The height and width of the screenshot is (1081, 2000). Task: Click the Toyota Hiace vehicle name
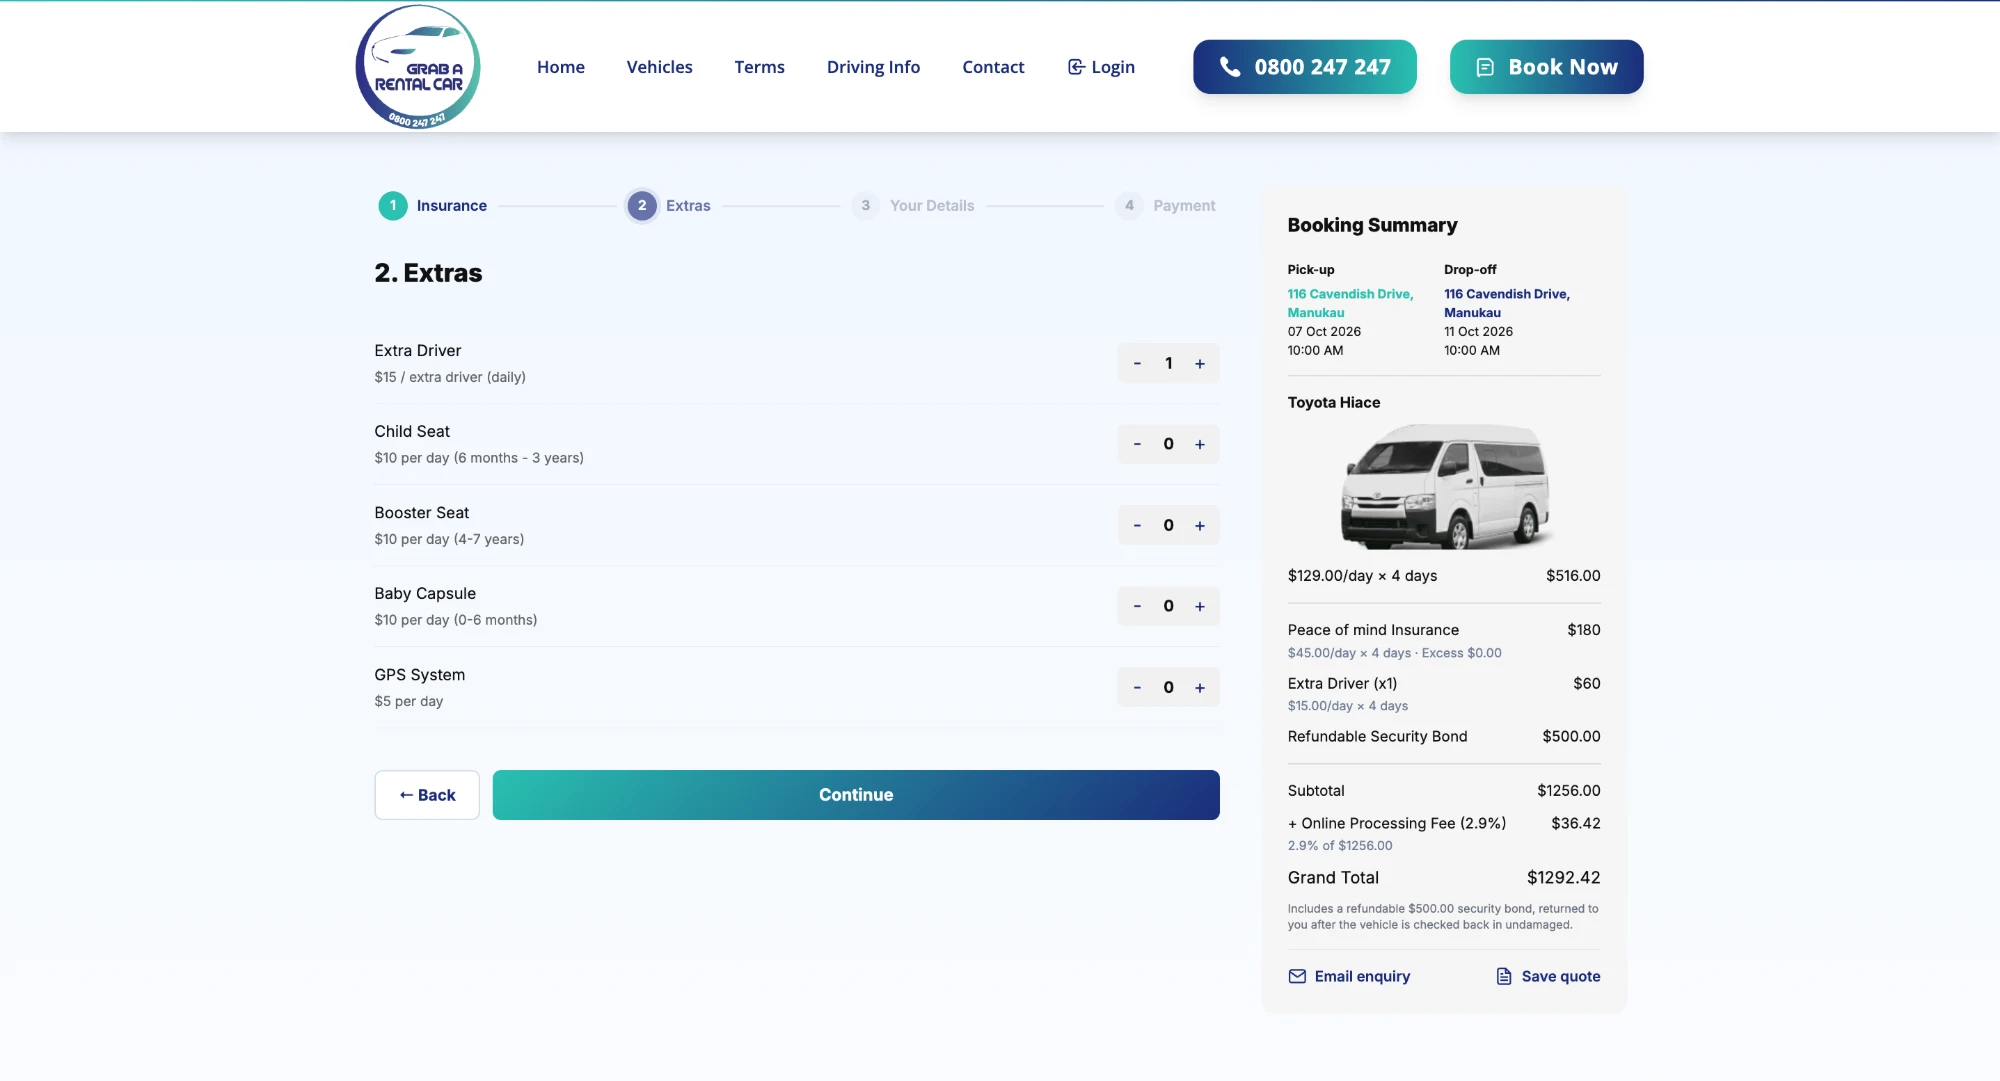1333,402
